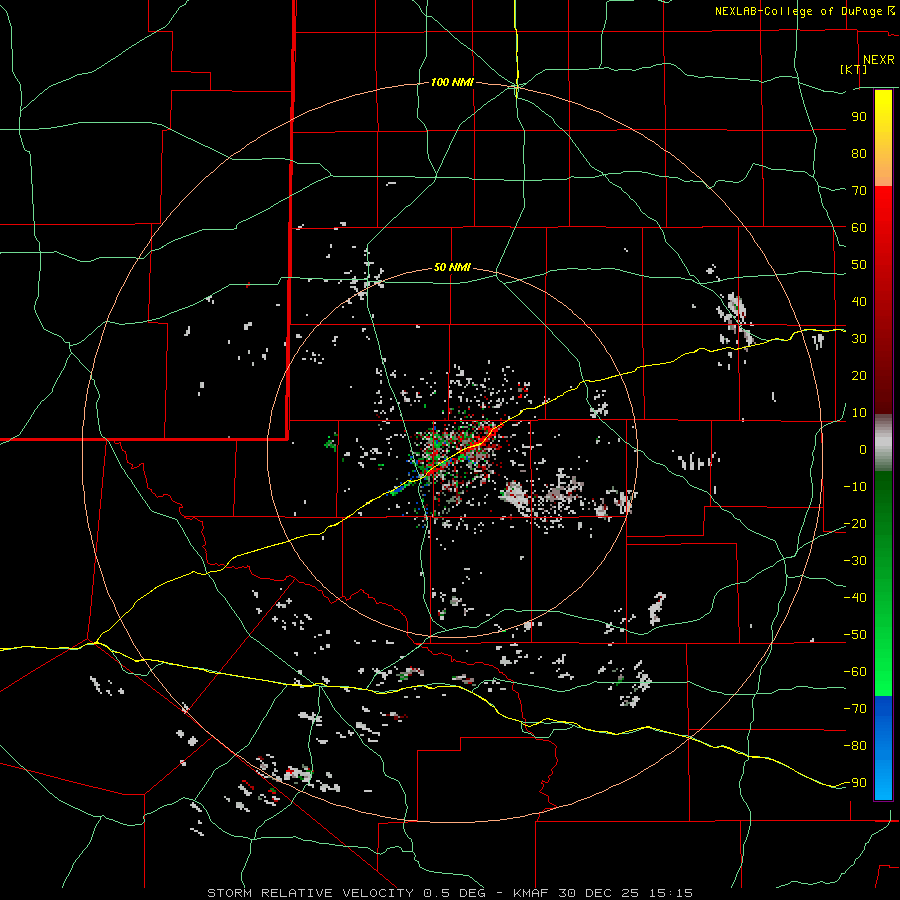Image resolution: width=900 pixels, height=900 pixels.
Task: Click the positive 10 value on velocity scale
Action: (859, 413)
